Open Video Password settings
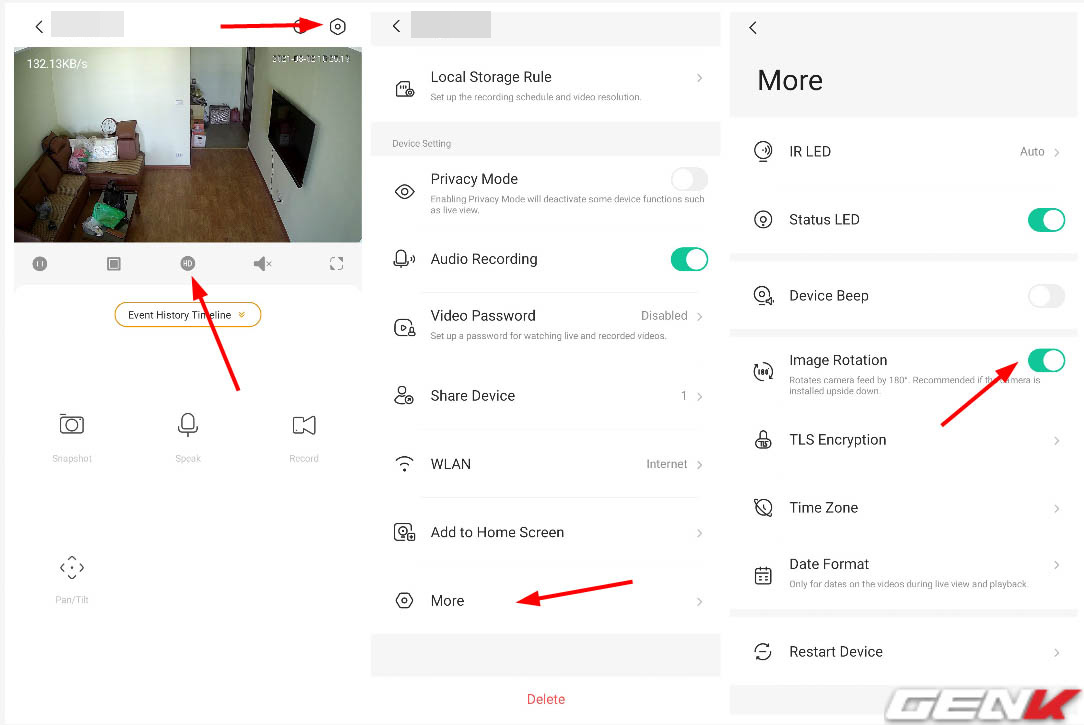Viewport: 1084px width, 725px height. point(547,323)
